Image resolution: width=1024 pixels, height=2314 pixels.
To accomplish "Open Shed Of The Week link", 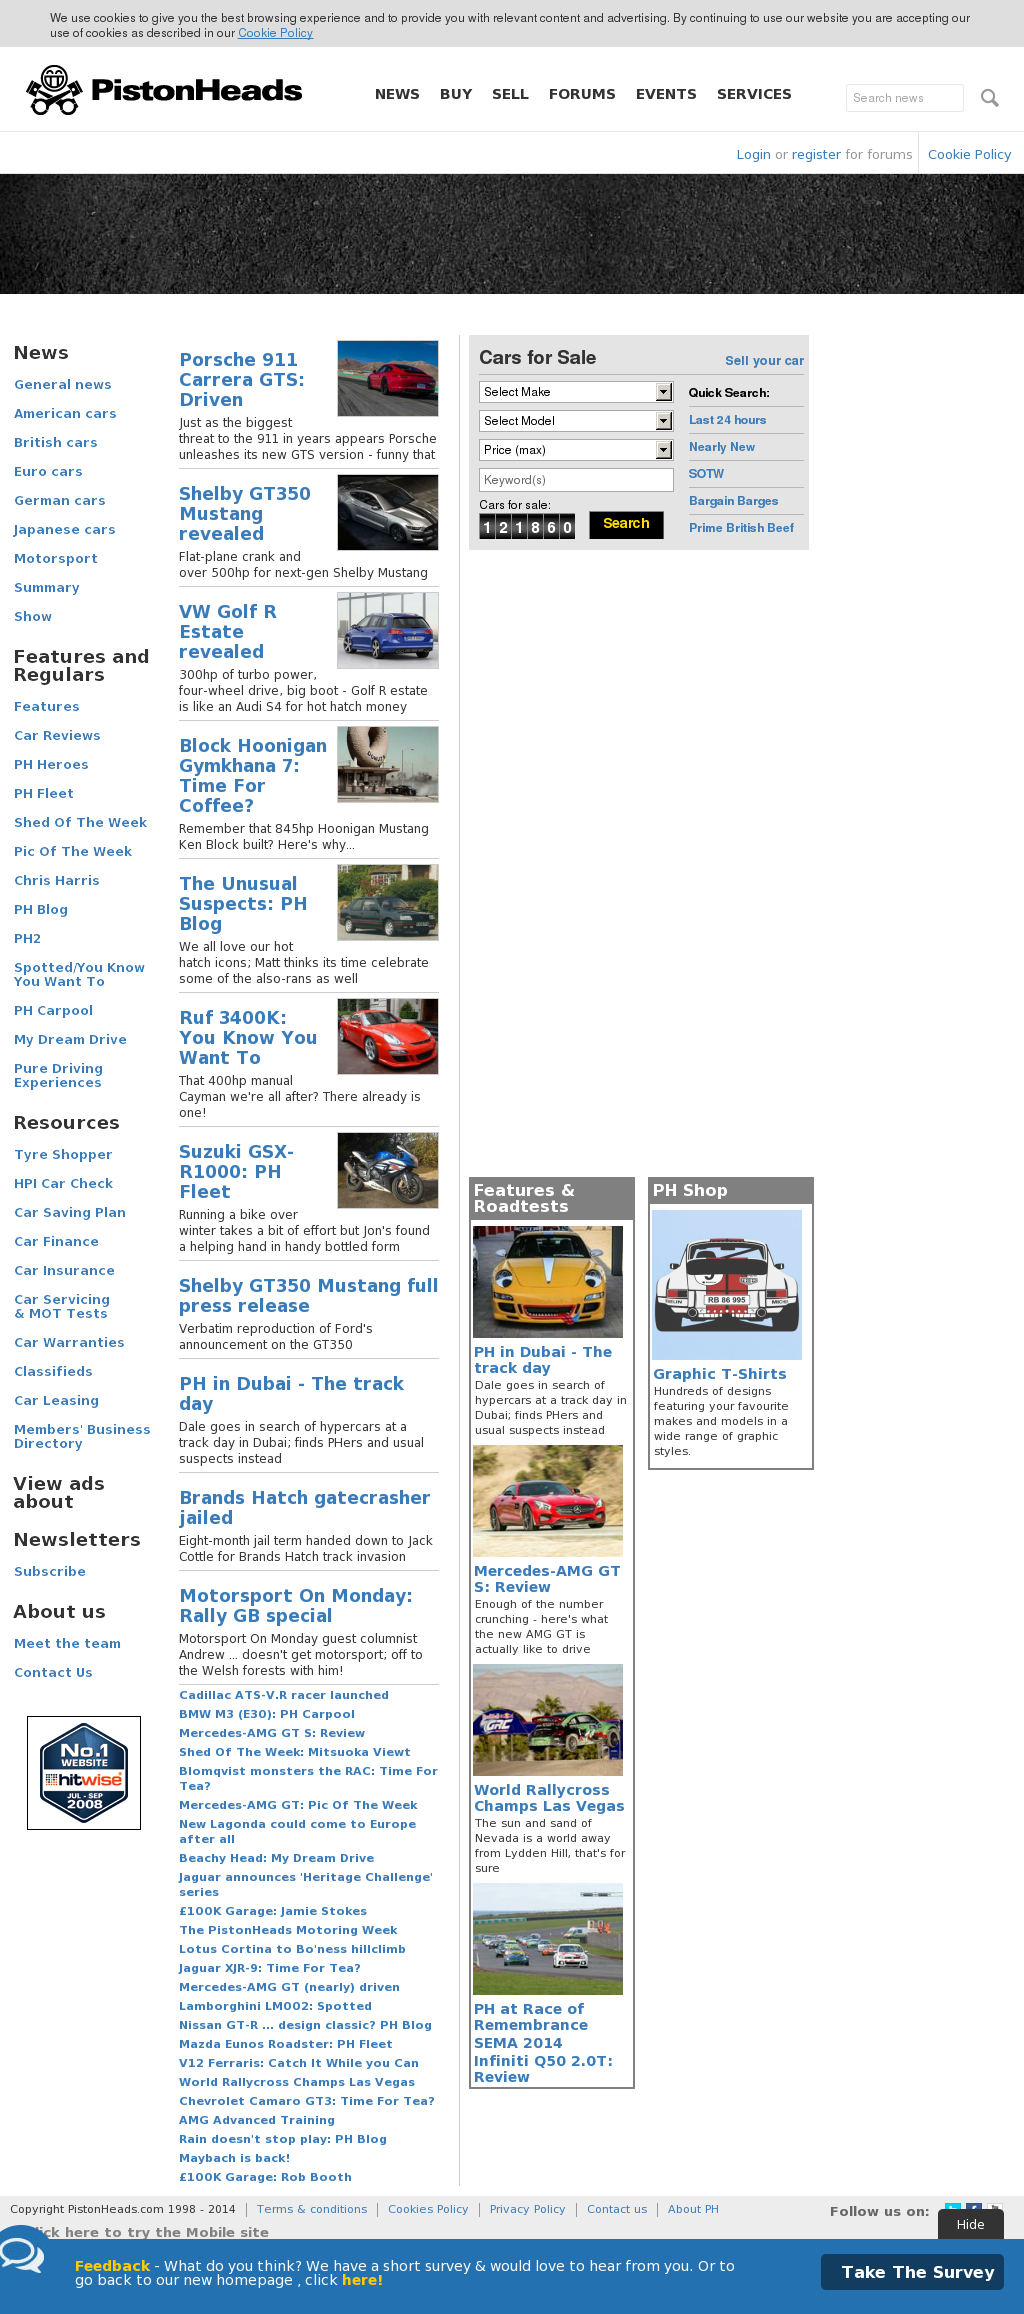I will tap(80, 823).
